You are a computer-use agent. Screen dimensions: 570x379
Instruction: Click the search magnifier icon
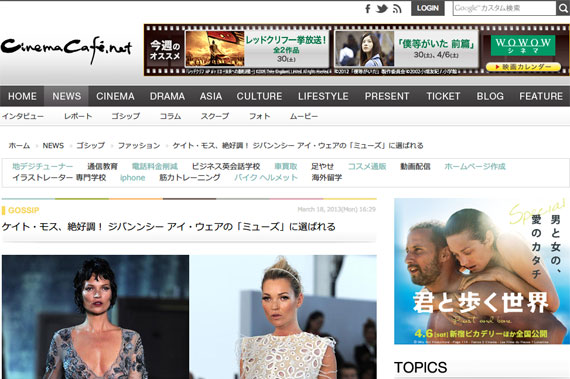click(x=563, y=8)
